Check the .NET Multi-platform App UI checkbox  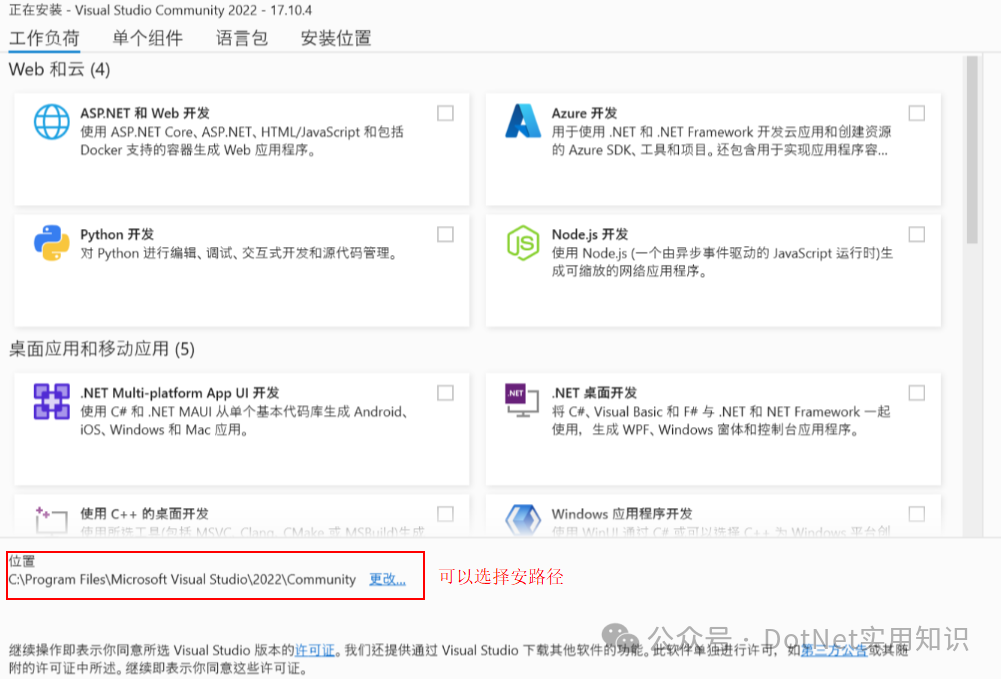446,393
